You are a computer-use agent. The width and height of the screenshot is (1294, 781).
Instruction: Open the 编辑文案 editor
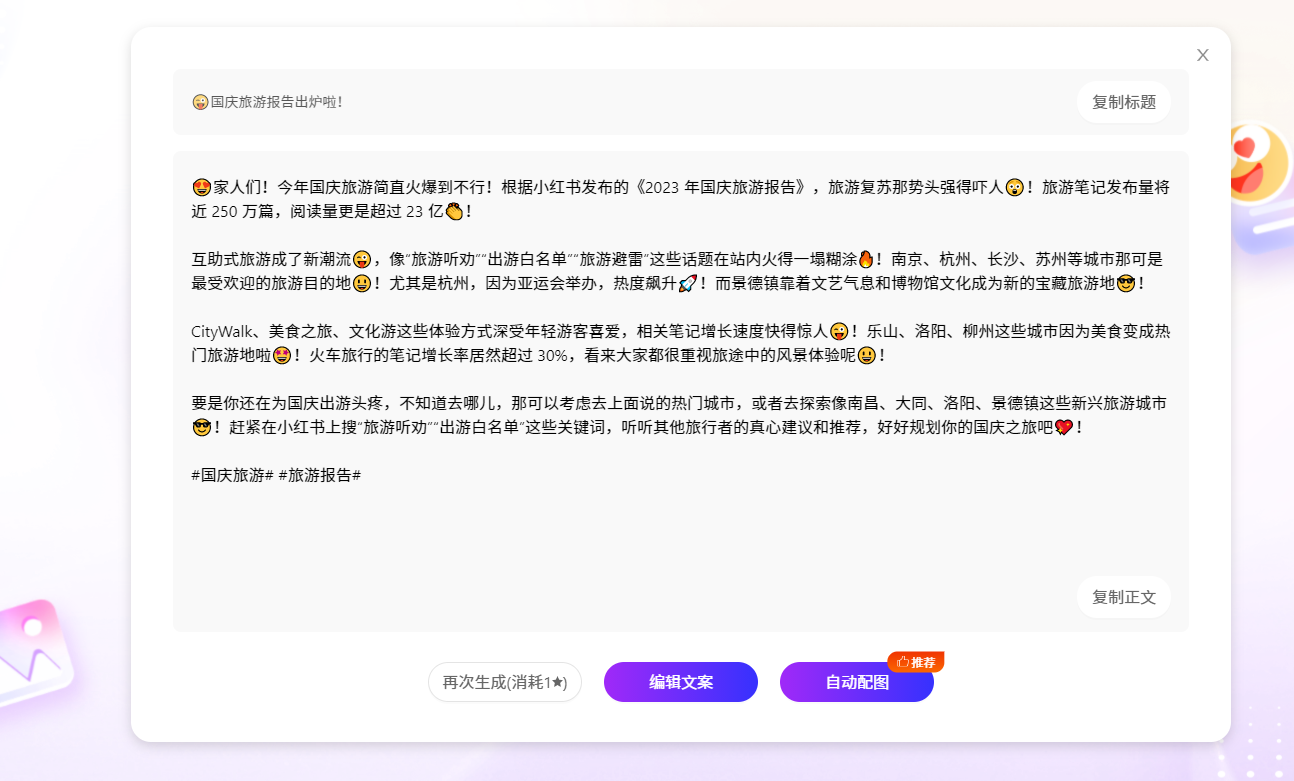coord(680,682)
